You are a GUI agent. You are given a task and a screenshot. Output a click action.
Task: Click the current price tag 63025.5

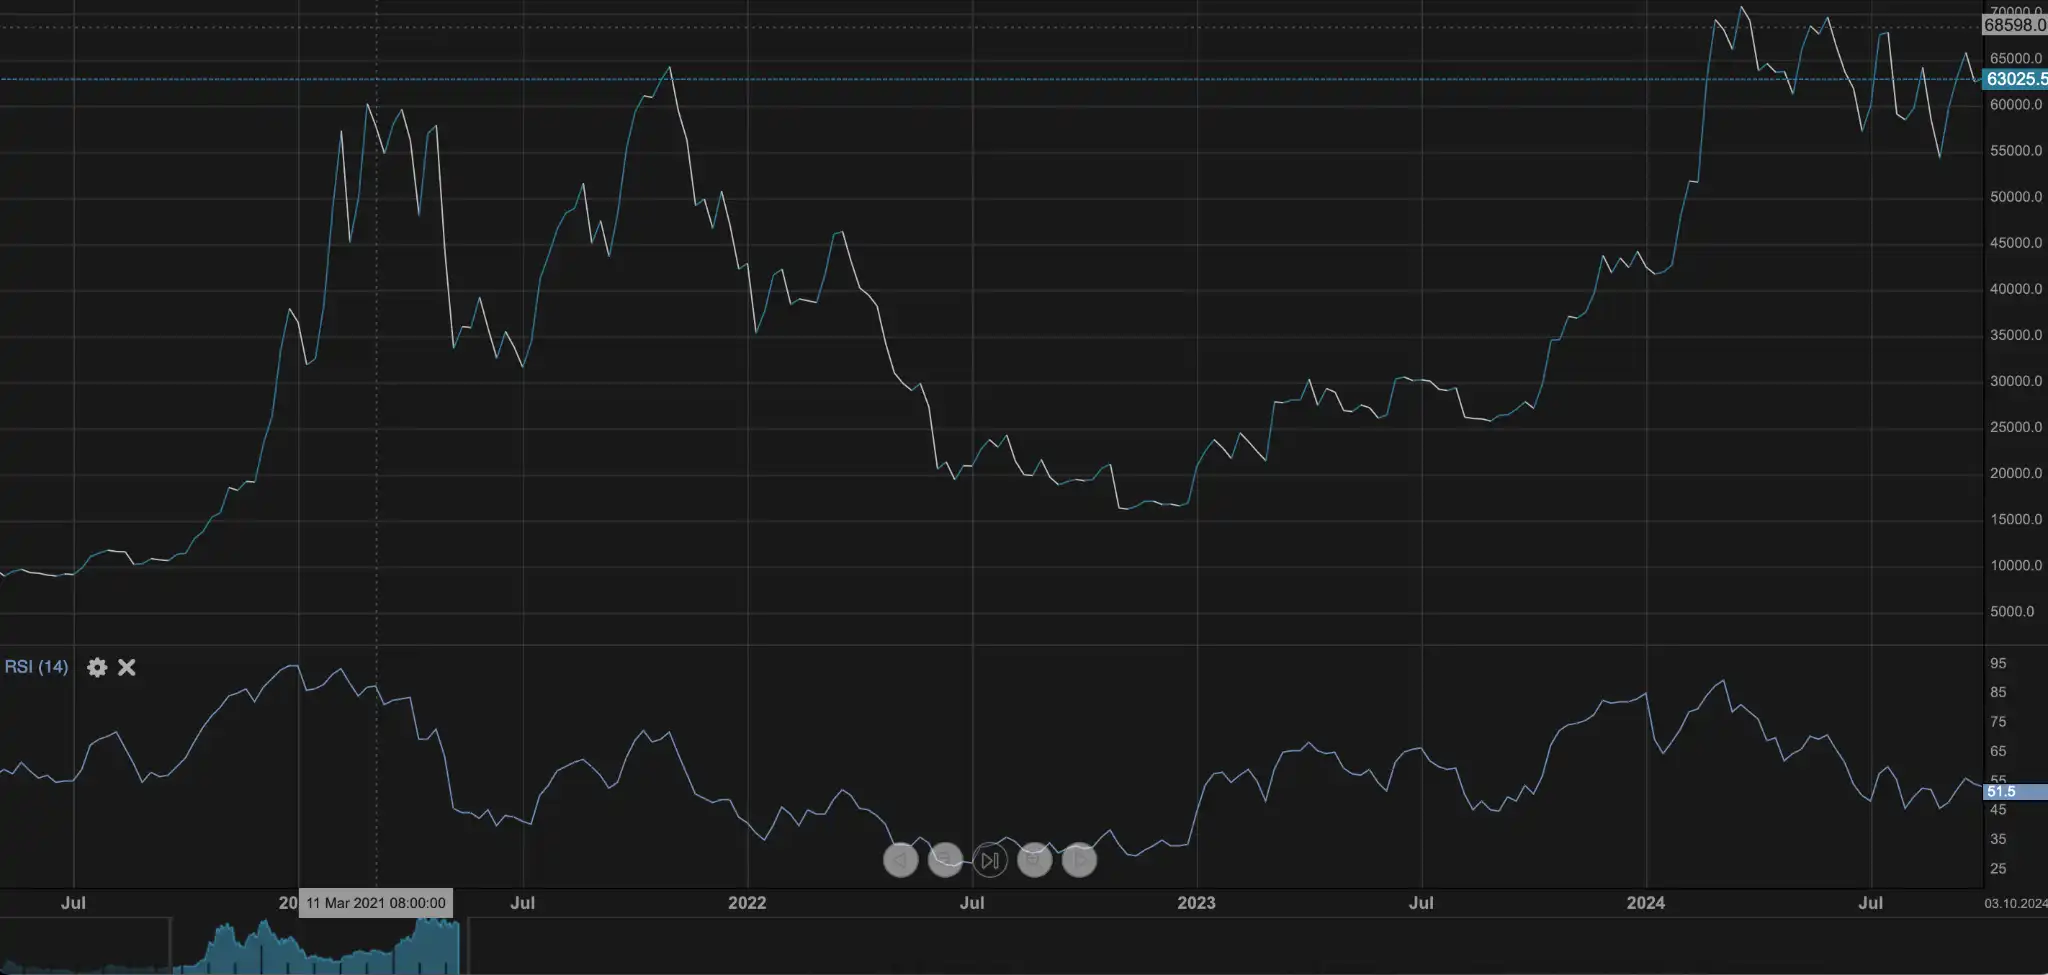pos(2015,79)
